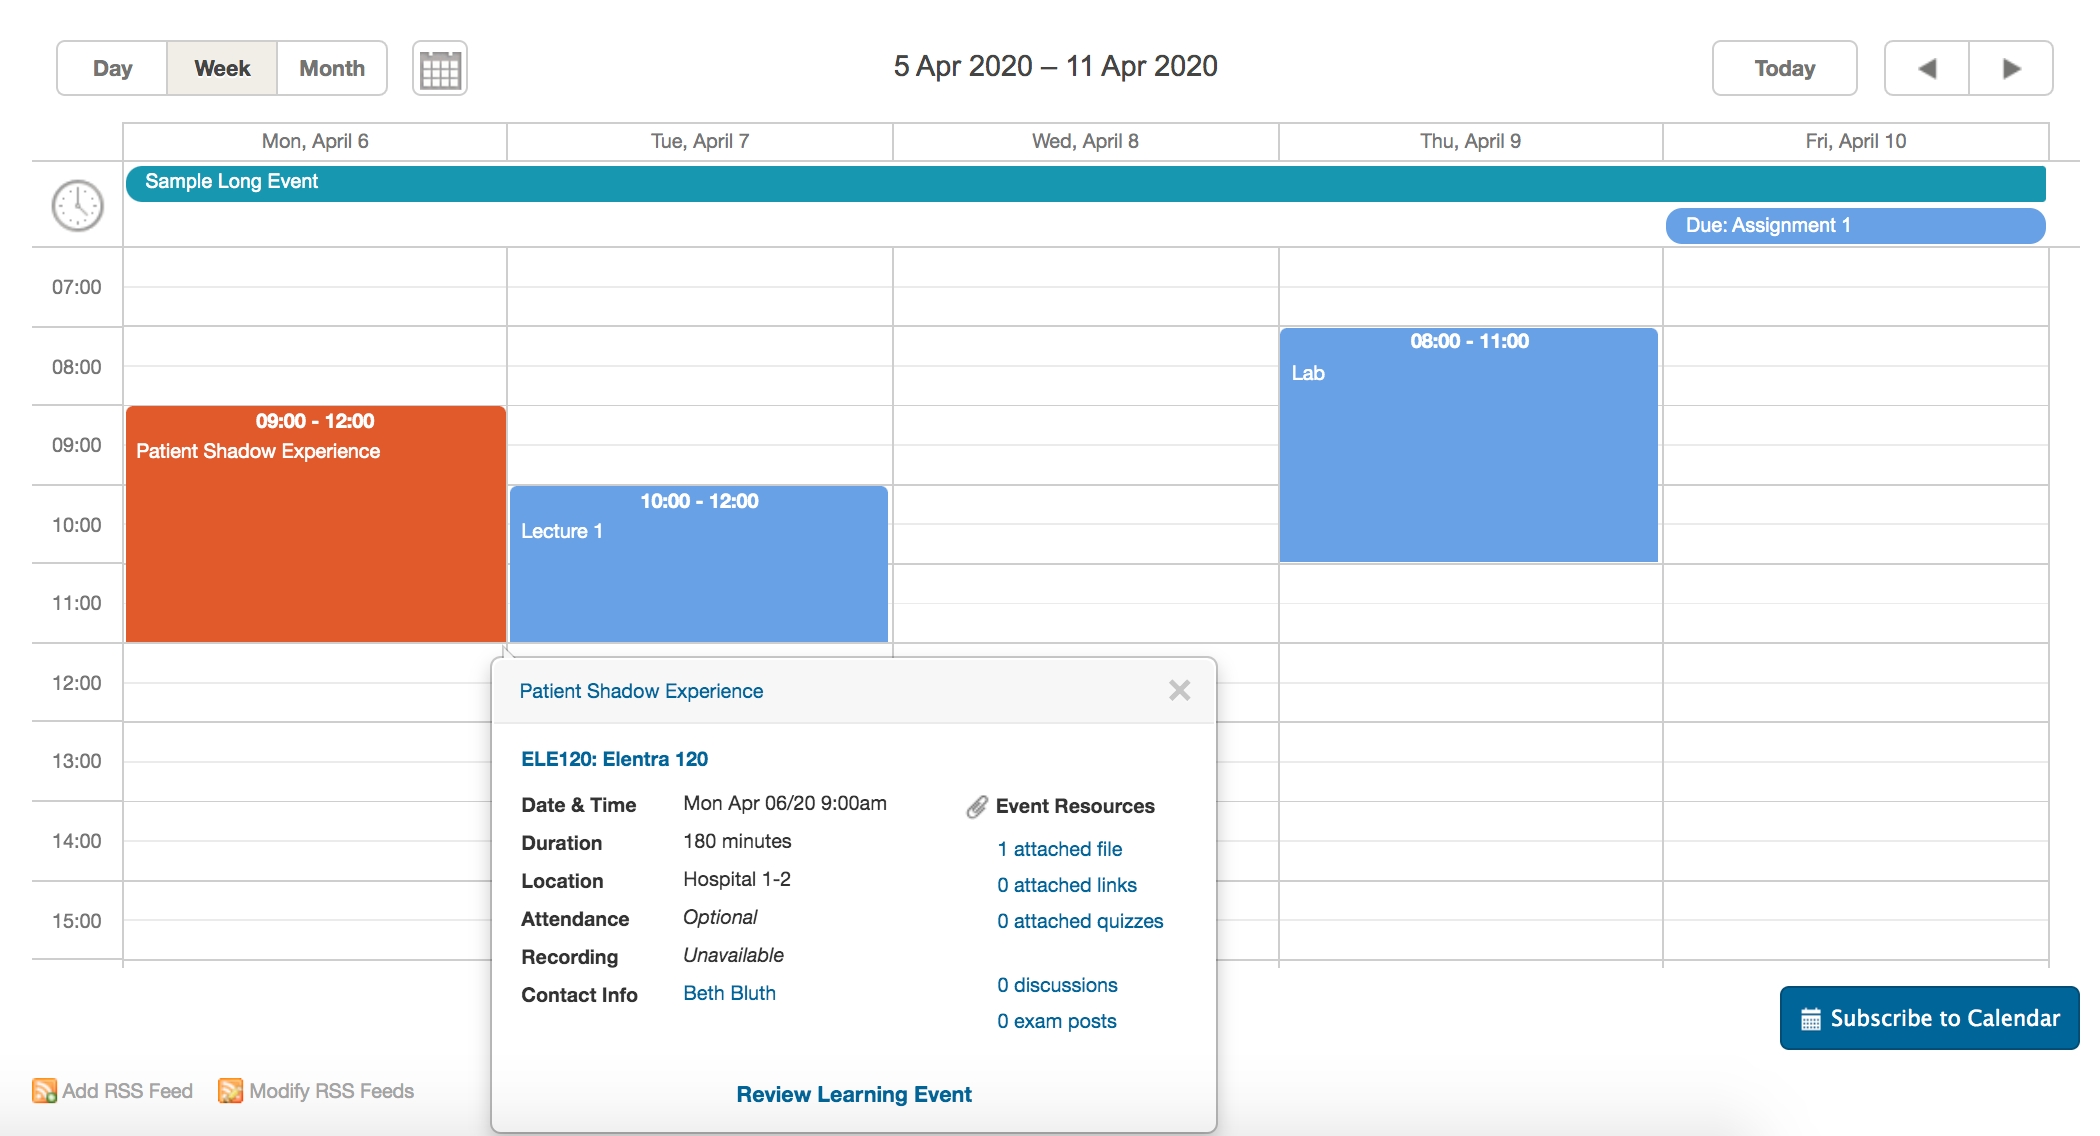Click the Modify RSS Feeds icon
The width and height of the screenshot is (2100, 1136).
point(230,1091)
